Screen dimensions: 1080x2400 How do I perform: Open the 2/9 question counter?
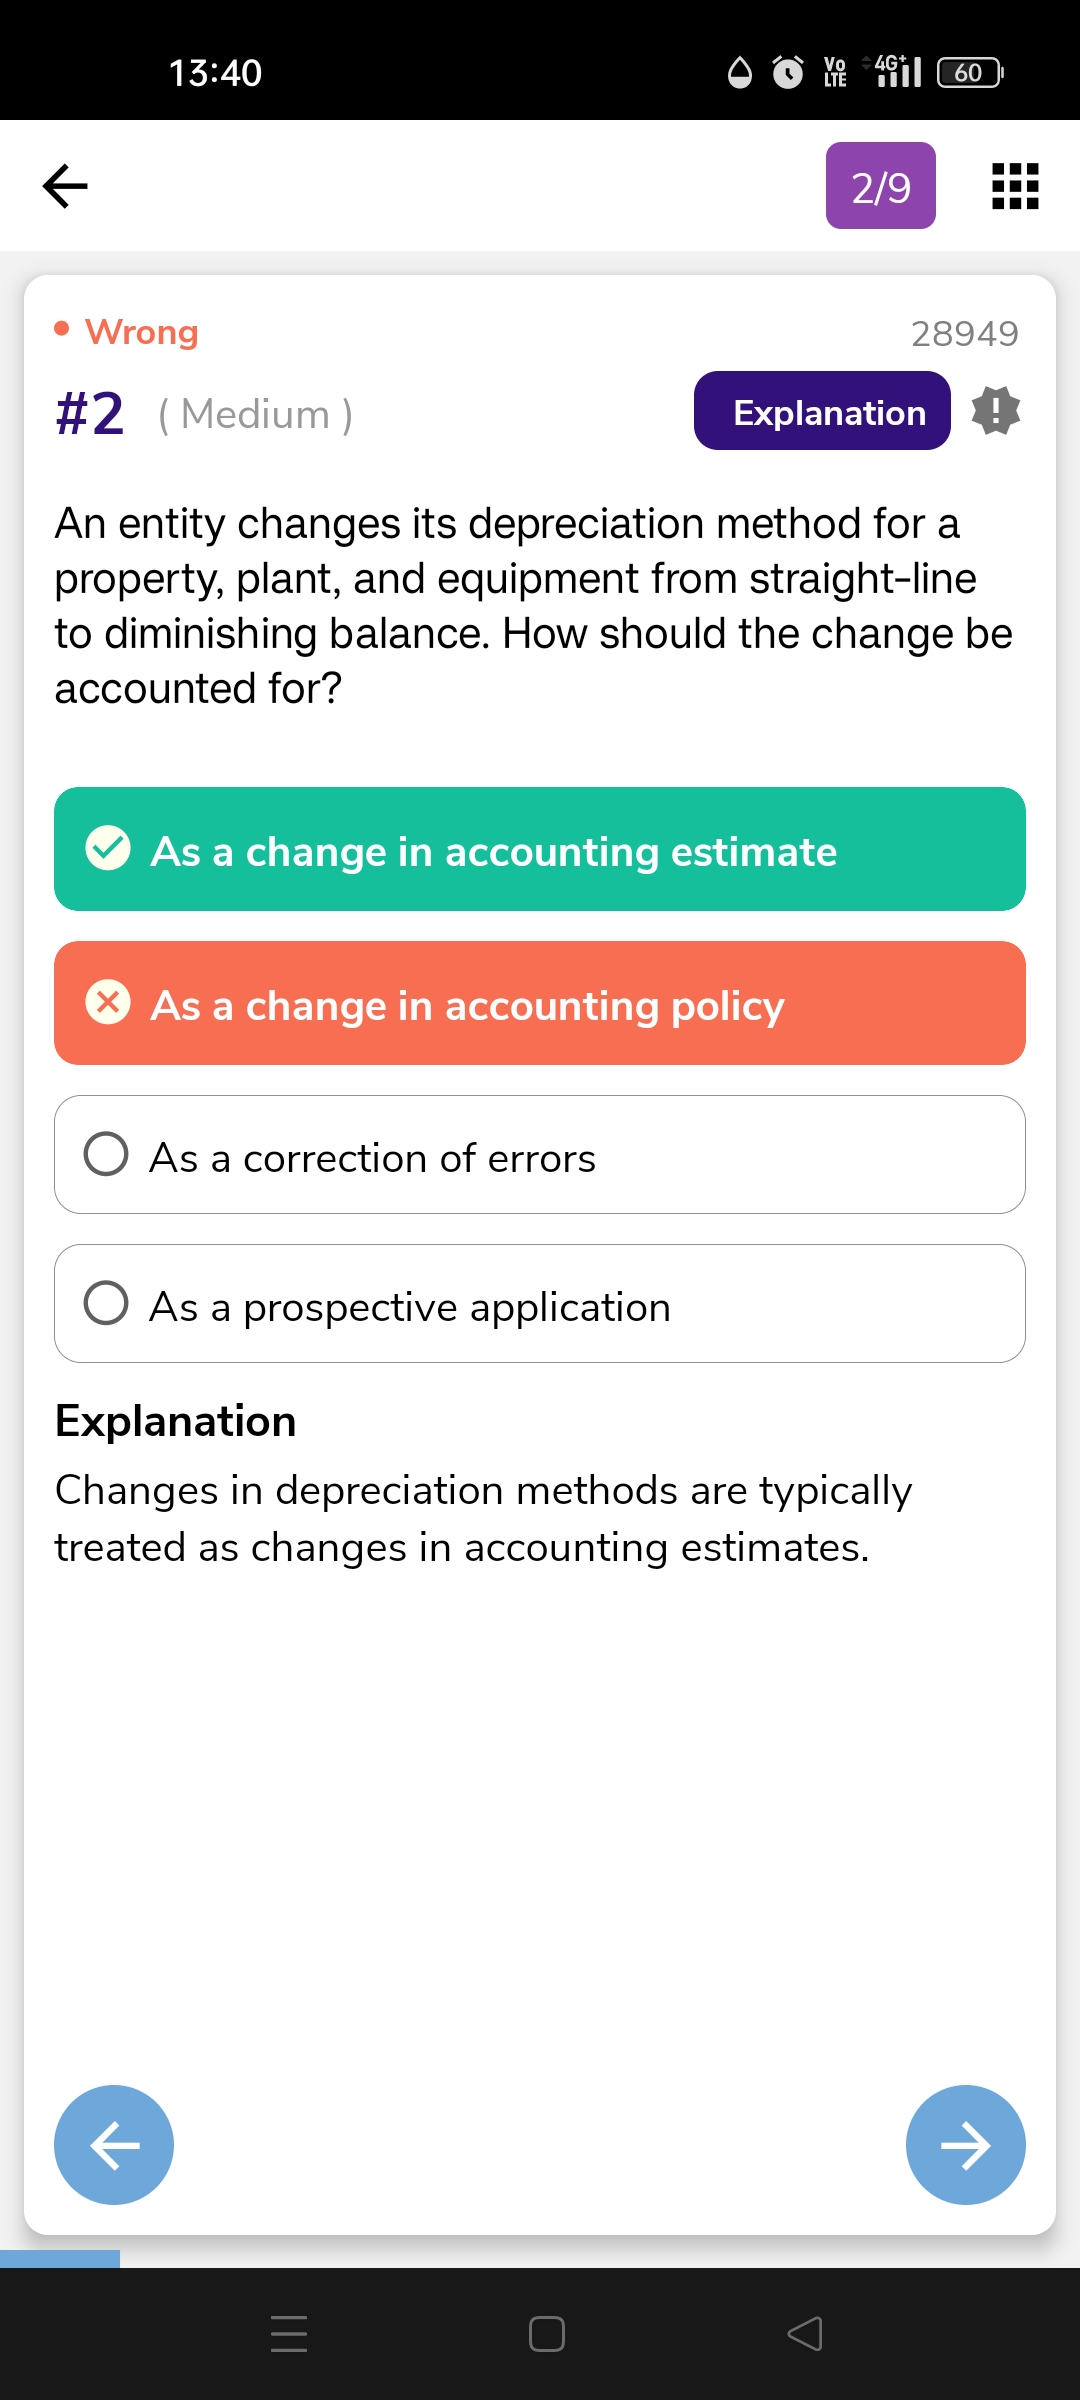point(881,186)
